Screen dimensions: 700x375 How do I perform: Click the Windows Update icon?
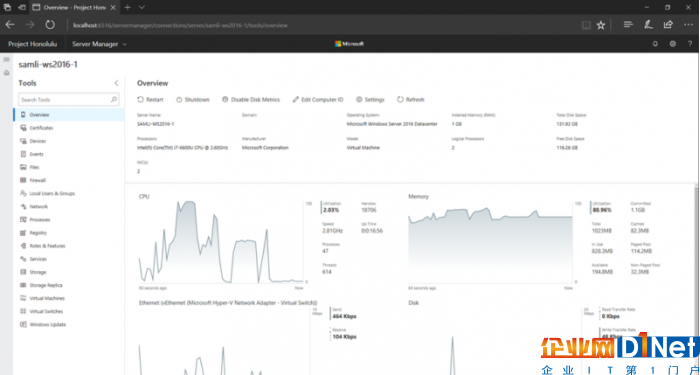(x=23, y=324)
